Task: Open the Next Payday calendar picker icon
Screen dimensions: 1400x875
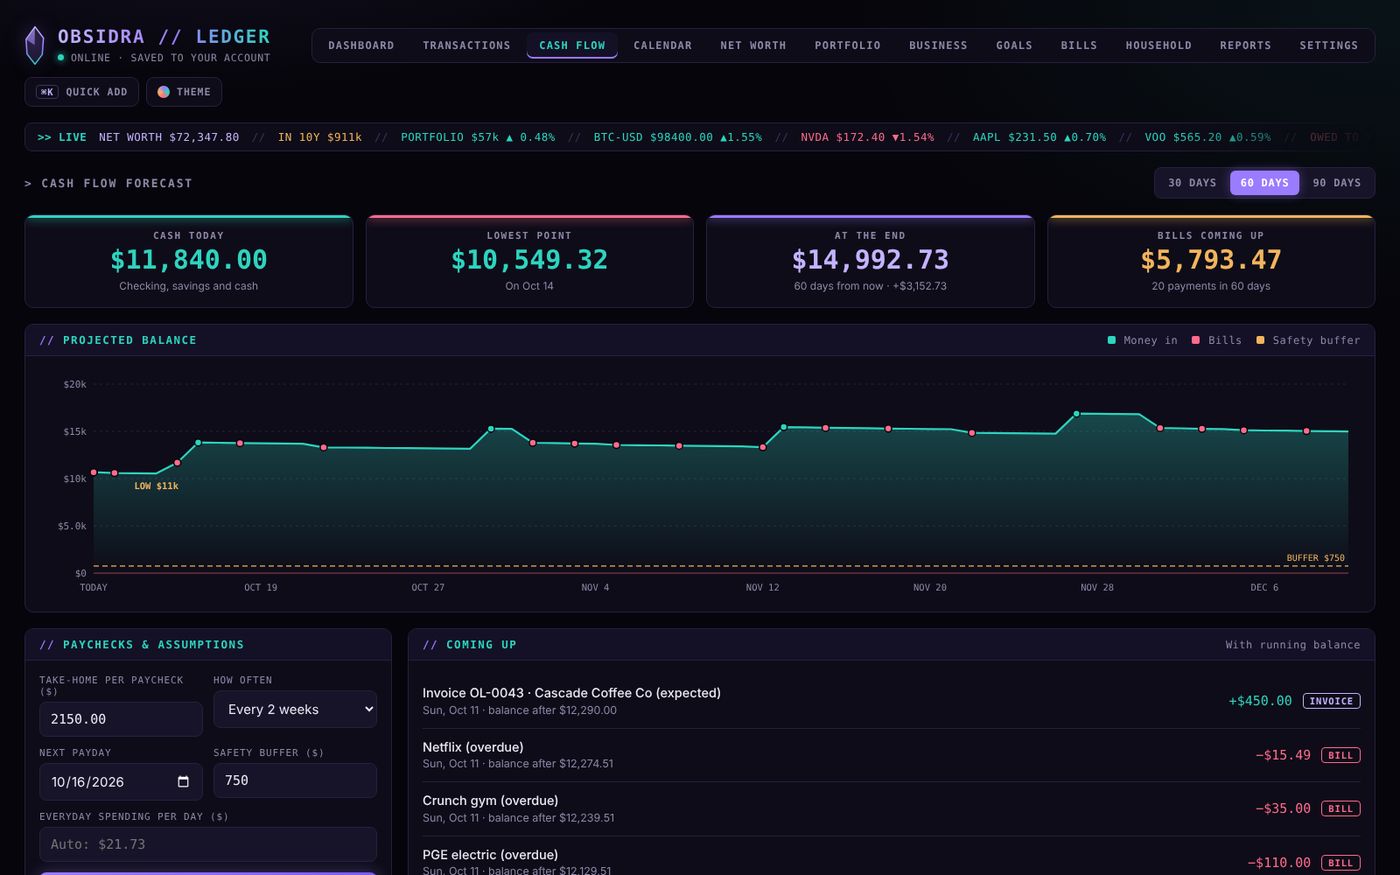Action: tap(183, 782)
